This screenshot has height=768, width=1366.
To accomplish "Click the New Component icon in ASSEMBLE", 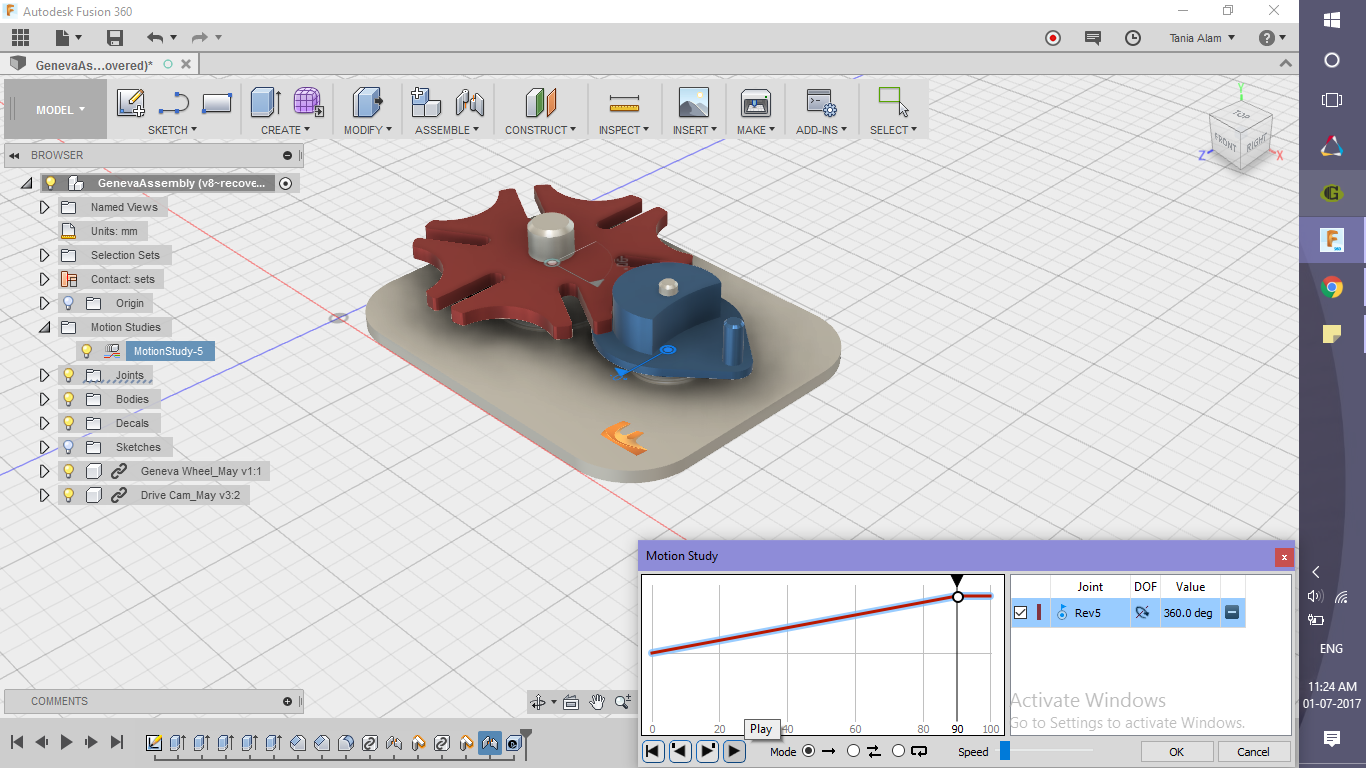I will click(x=426, y=103).
